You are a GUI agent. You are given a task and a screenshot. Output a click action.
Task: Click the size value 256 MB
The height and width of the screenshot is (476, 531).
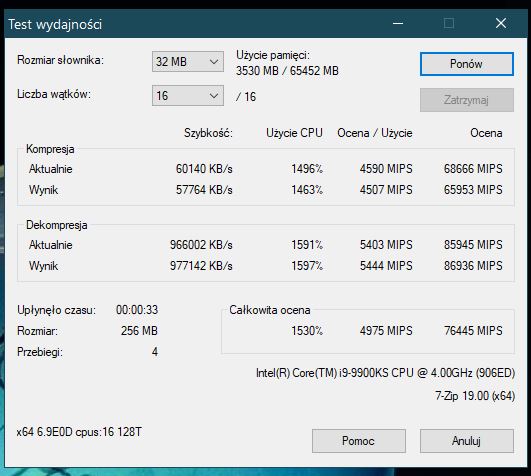pyautogui.click(x=139, y=330)
